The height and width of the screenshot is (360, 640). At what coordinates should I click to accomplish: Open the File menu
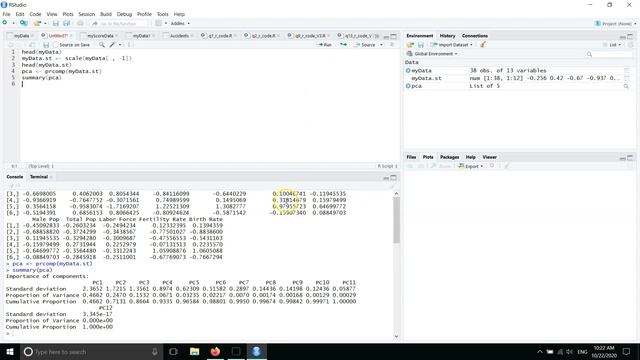(x=7, y=14)
